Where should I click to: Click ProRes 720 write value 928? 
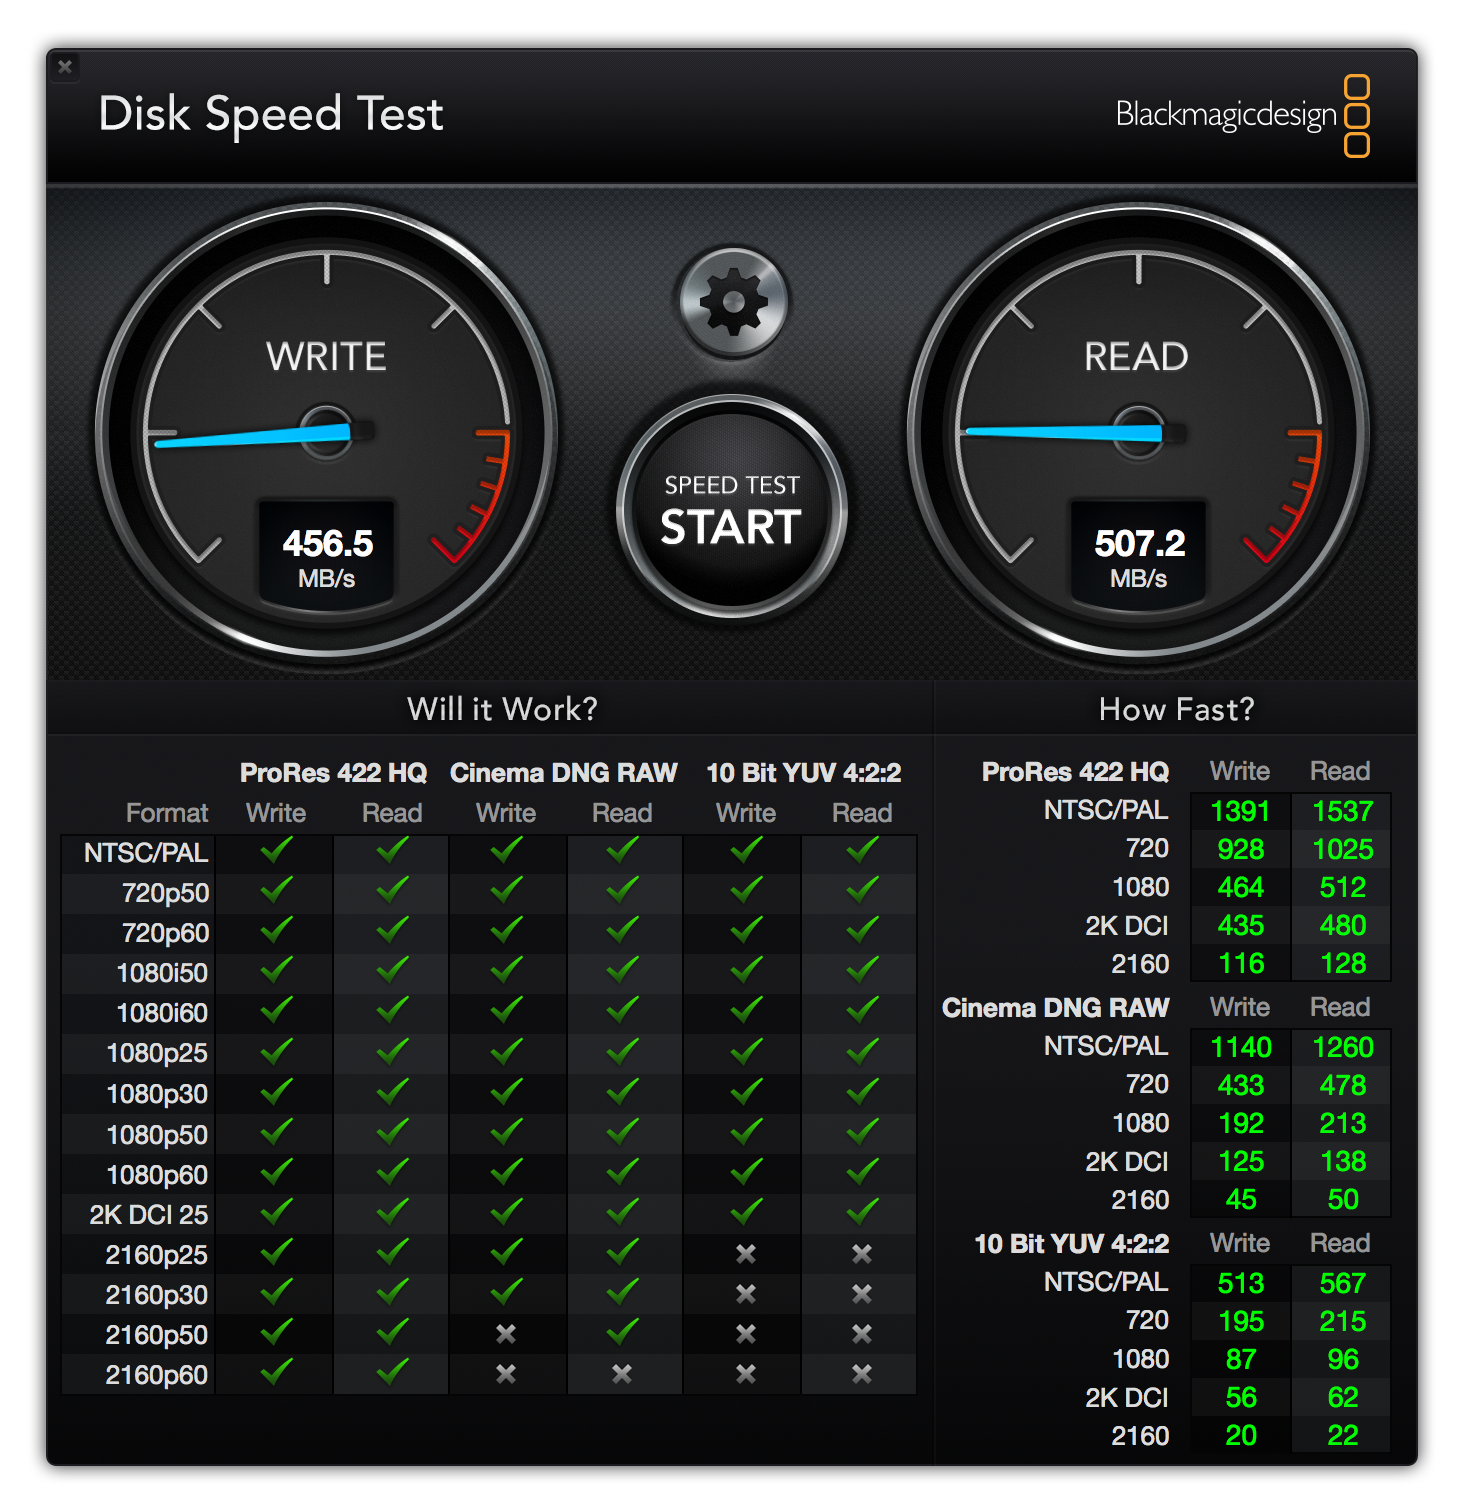(x=1241, y=849)
